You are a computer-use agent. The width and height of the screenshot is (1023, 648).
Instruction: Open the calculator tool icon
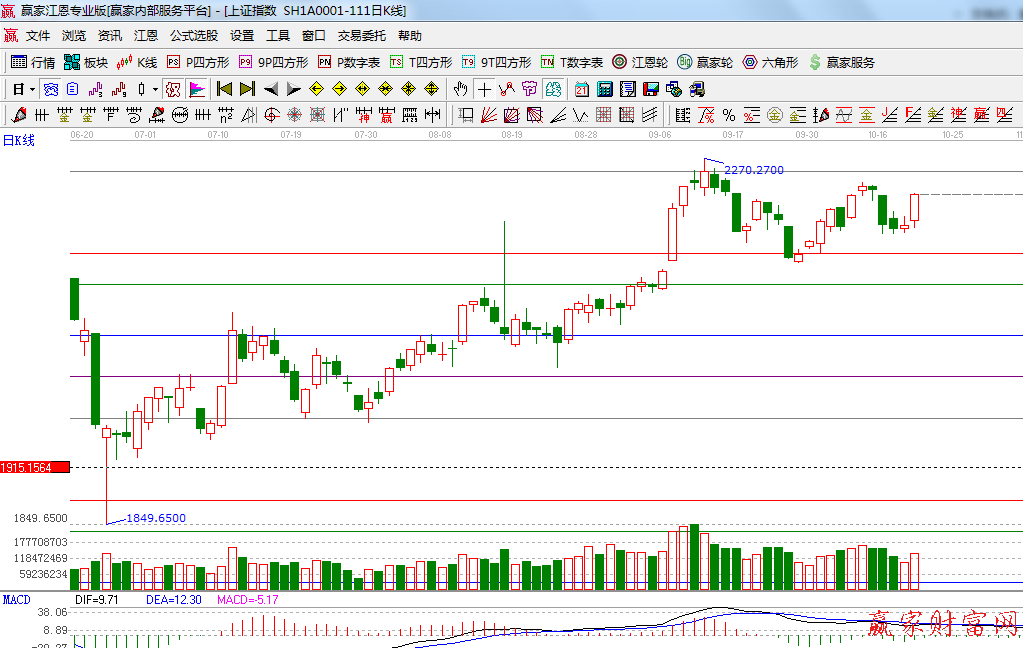[605, 89]
